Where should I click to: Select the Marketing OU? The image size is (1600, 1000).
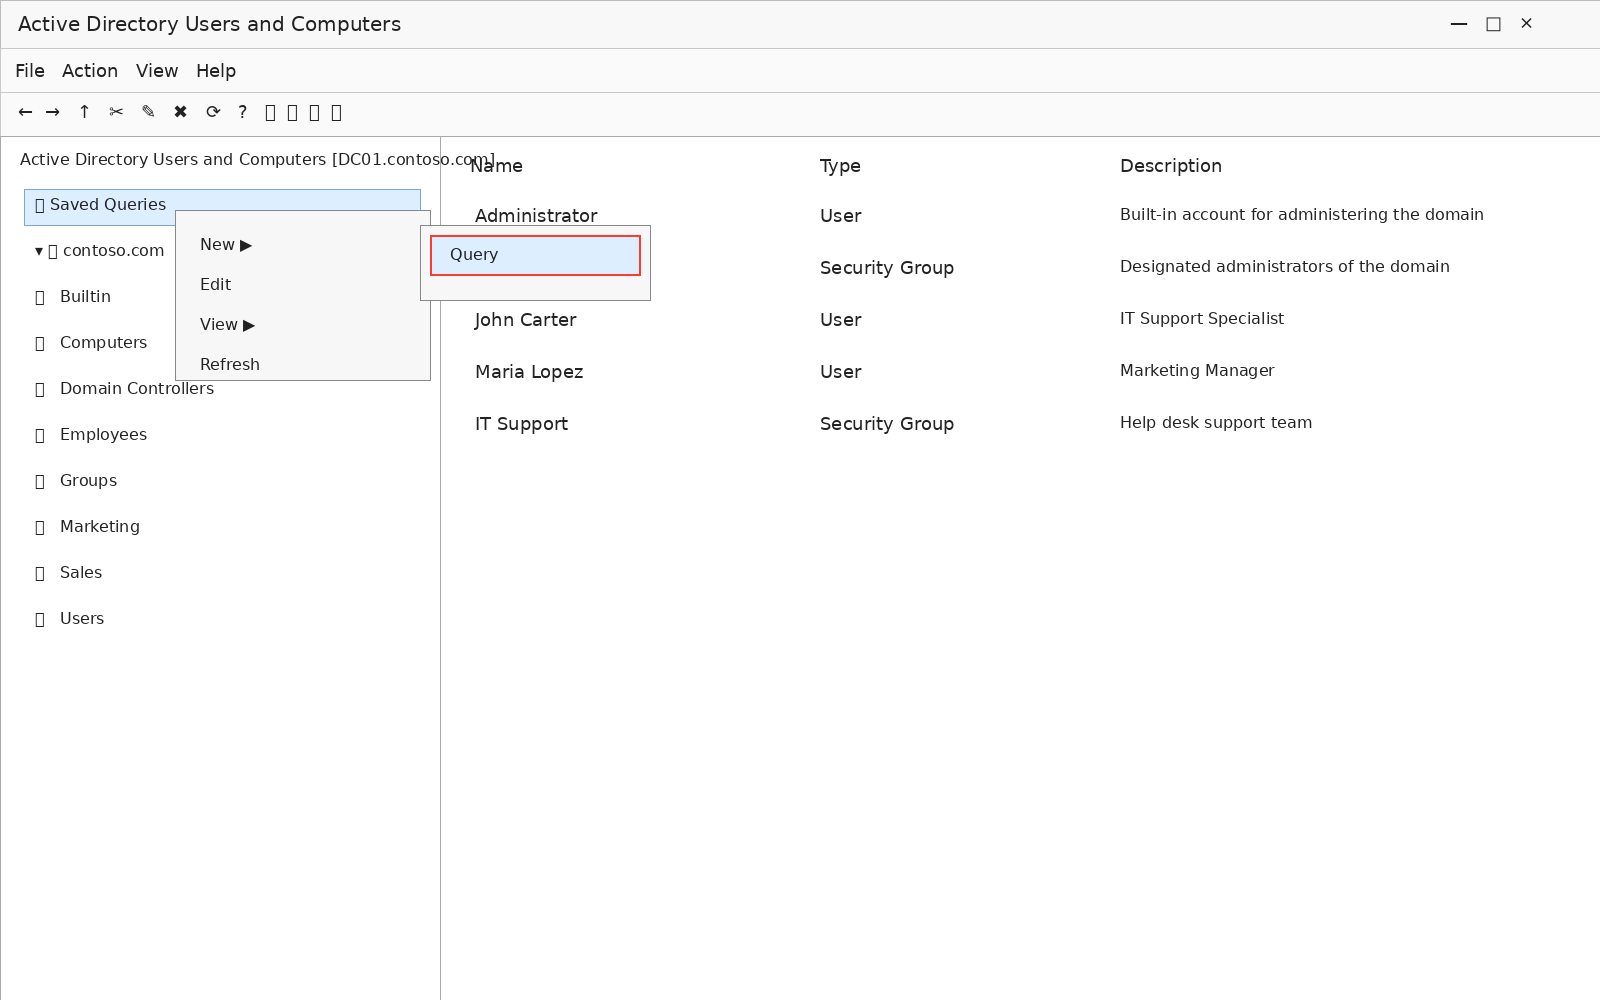click(100, 527)
